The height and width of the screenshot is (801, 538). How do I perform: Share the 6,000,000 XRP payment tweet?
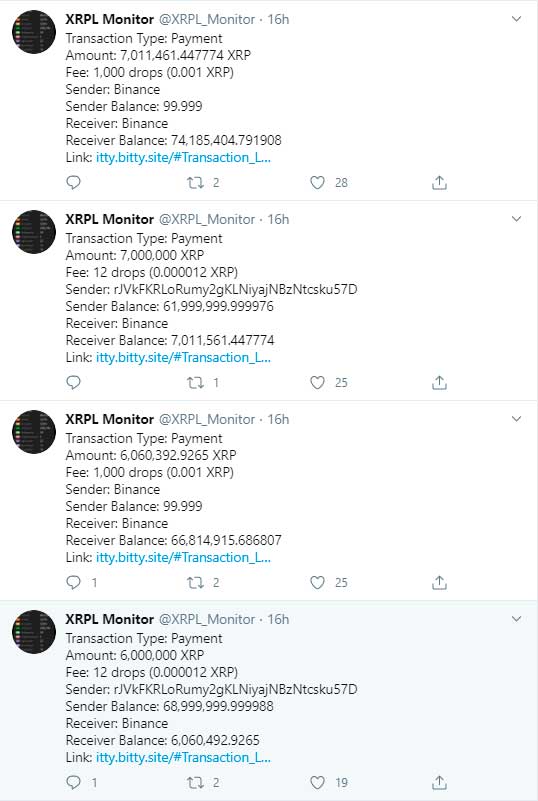coord(439,782)
